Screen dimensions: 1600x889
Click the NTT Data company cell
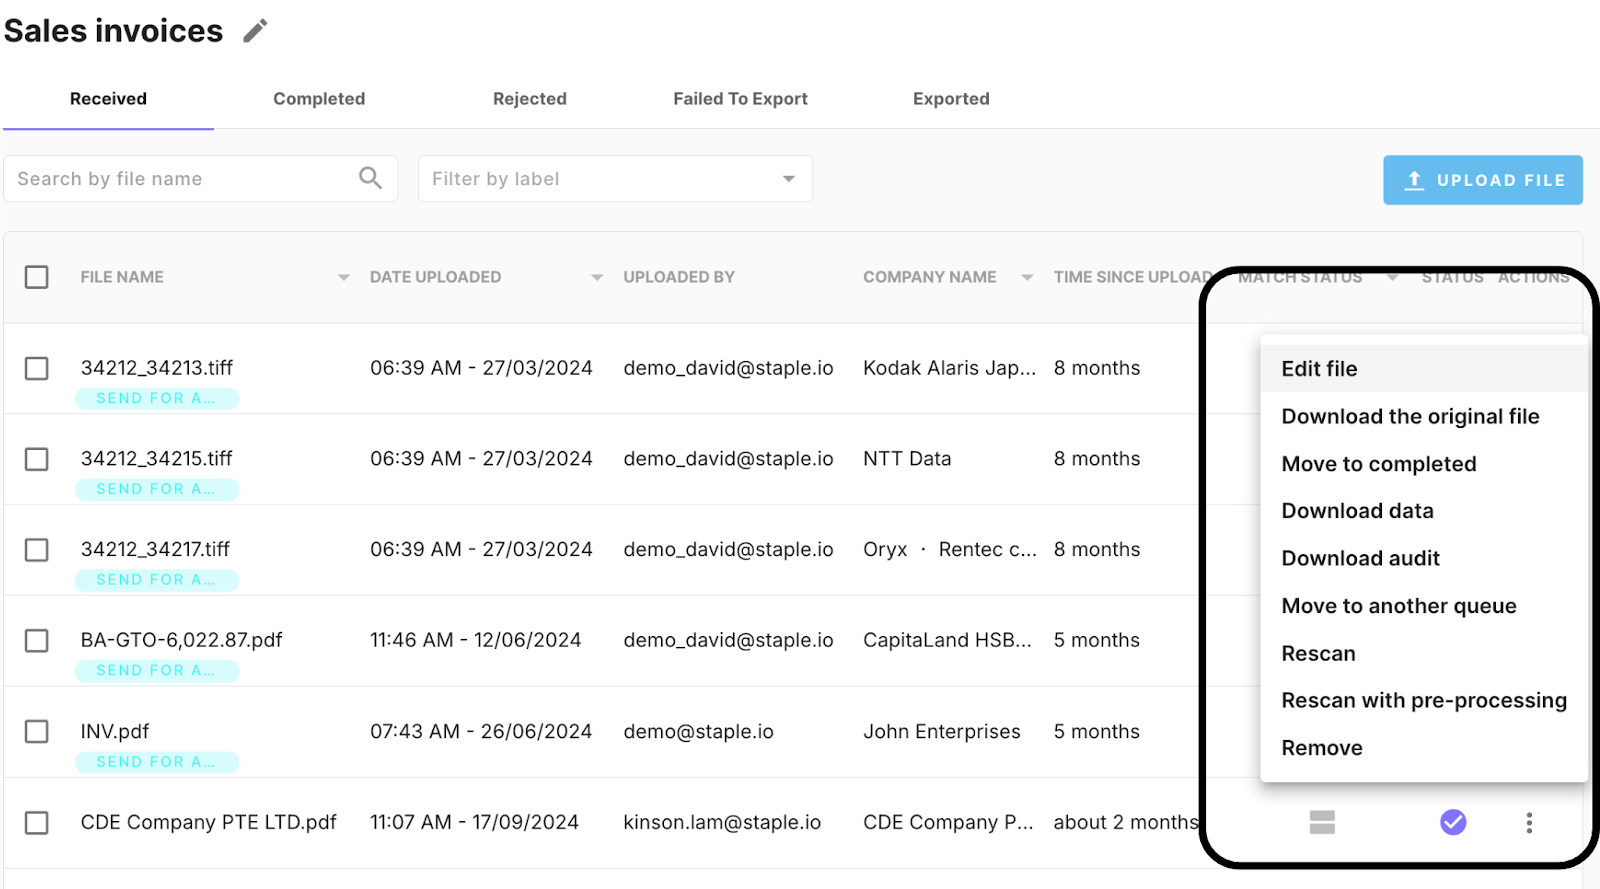click(x=907, y=459)
